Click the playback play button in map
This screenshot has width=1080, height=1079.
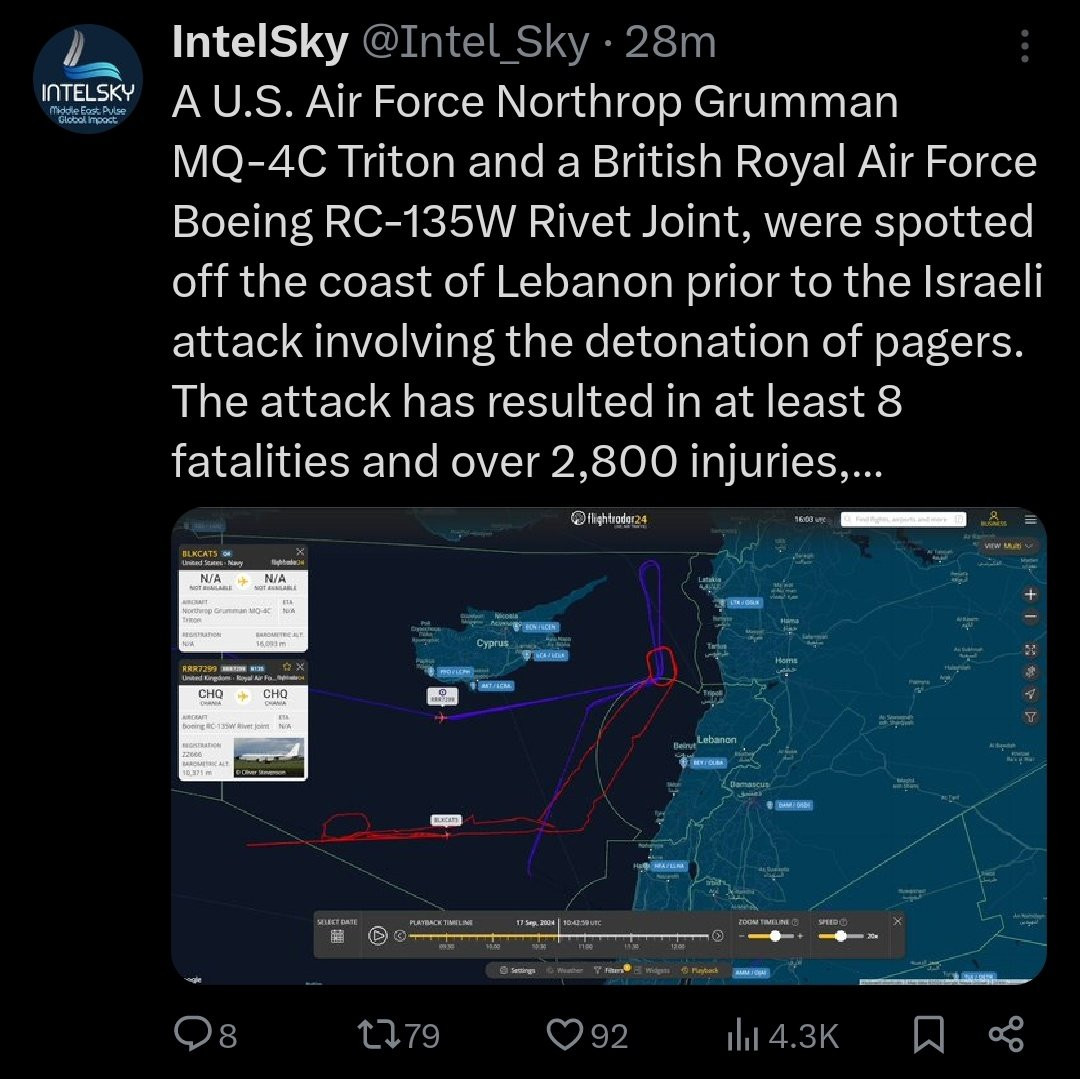click(x=377, y=935)
